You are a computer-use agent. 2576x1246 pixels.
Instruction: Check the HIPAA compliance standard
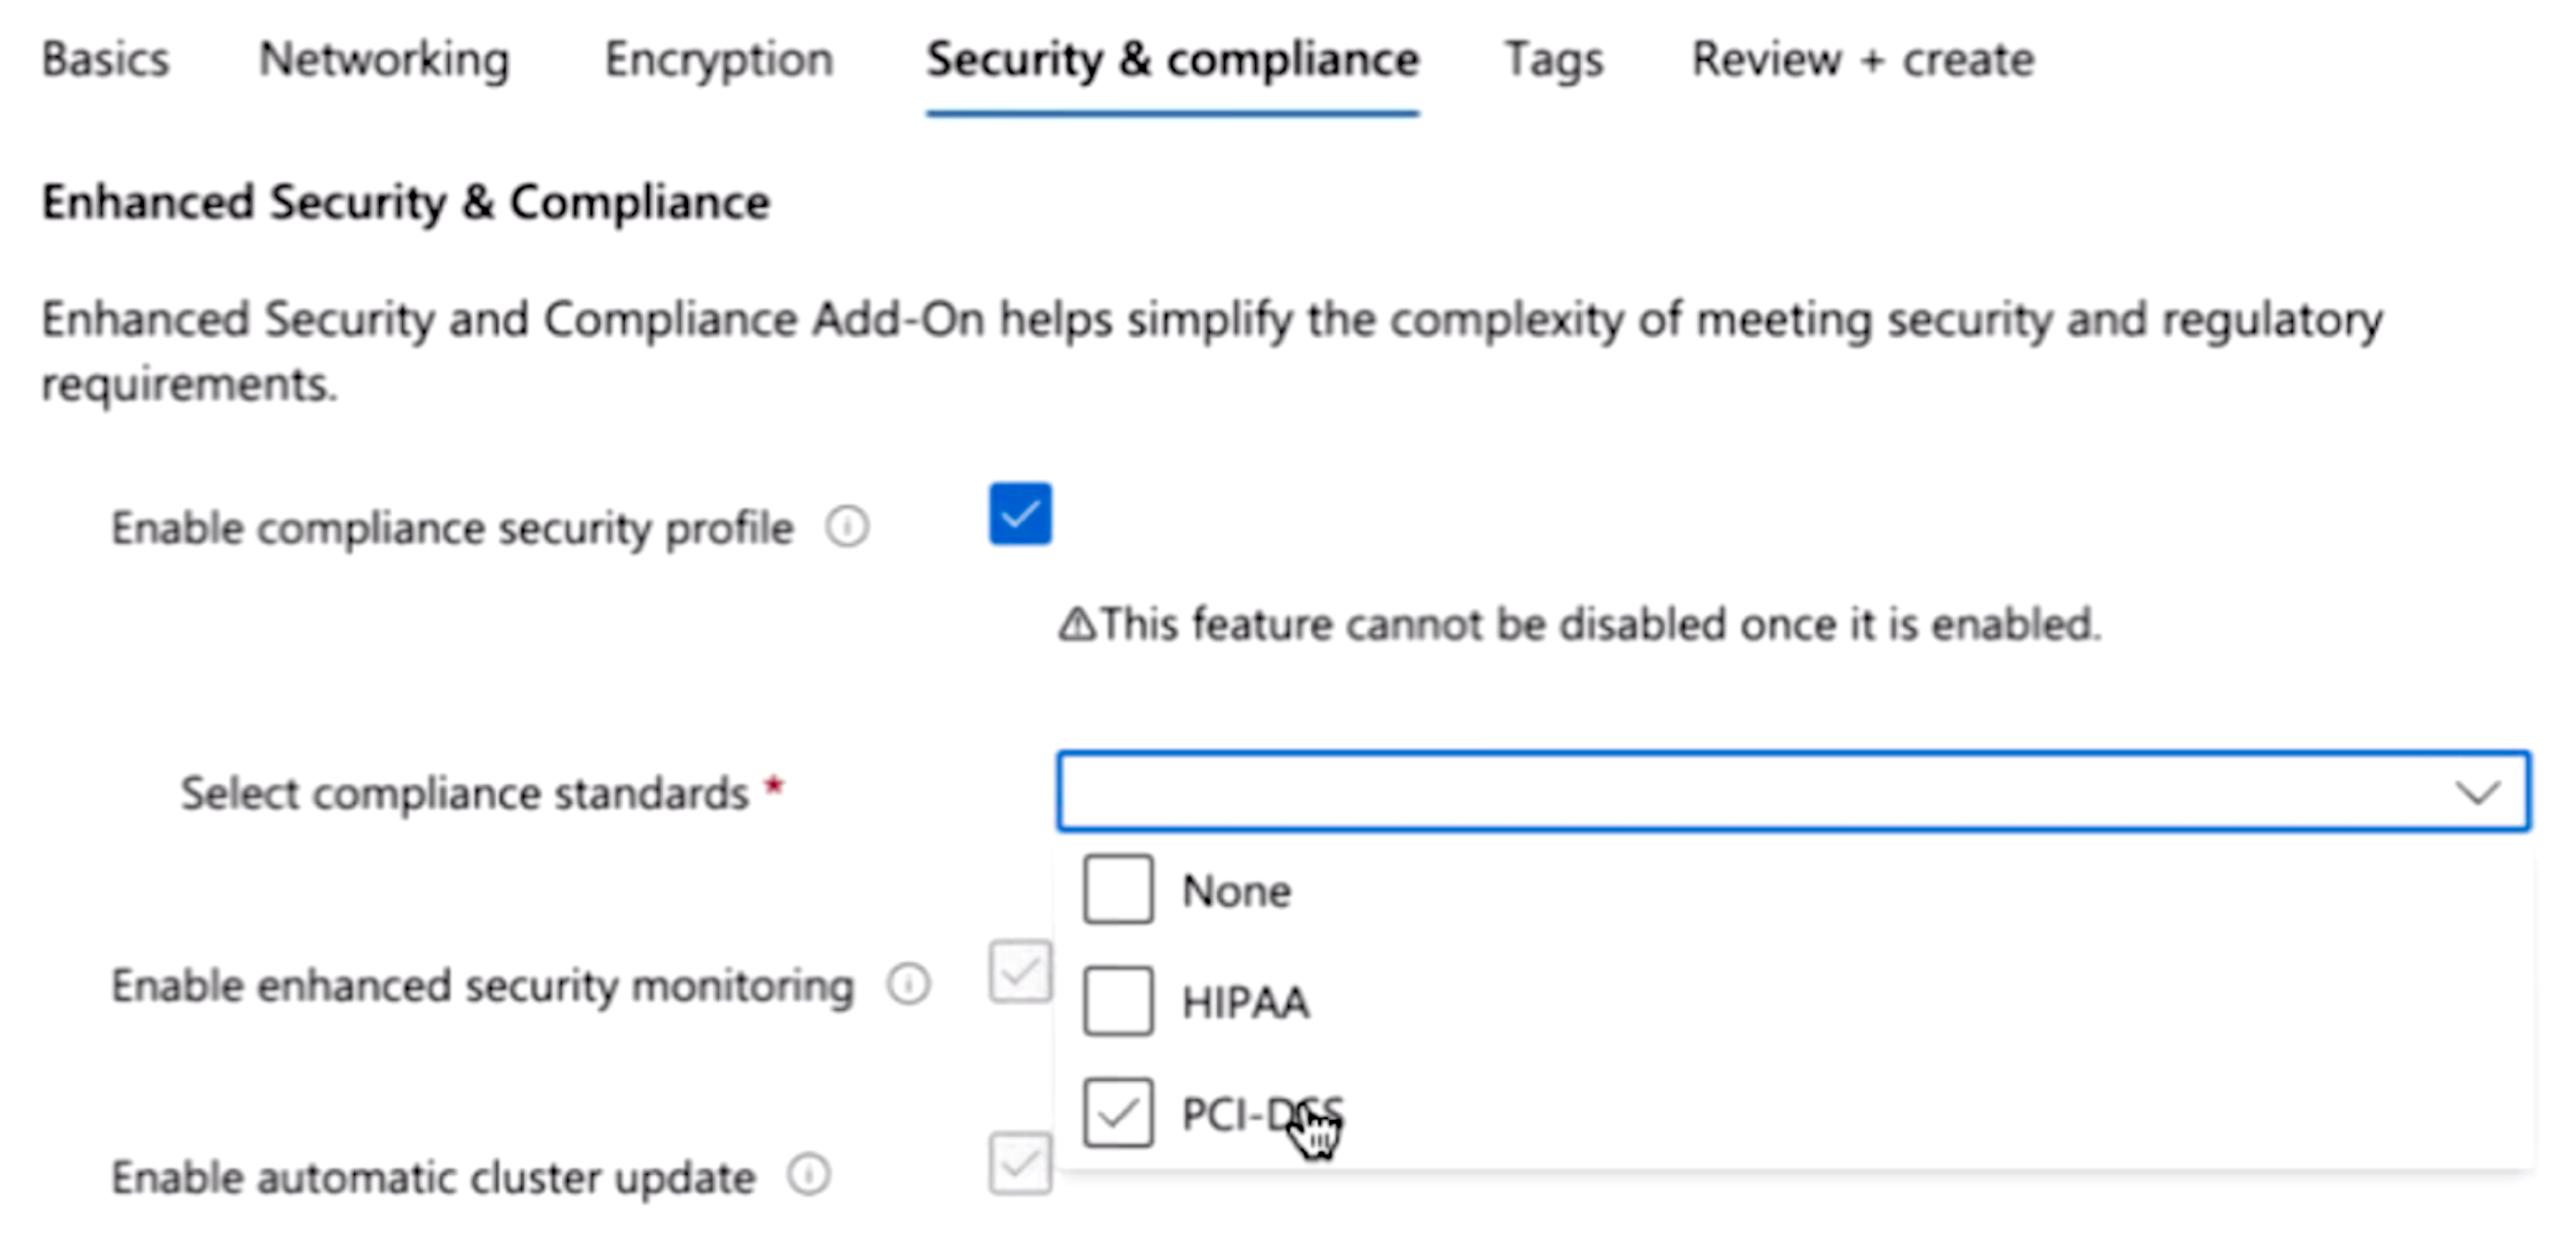1118,1001
